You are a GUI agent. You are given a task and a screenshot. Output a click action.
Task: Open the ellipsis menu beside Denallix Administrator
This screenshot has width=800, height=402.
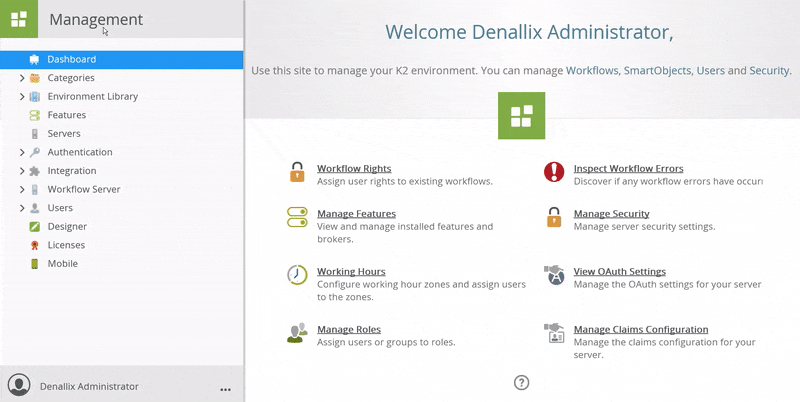click(x=225, y=388)
